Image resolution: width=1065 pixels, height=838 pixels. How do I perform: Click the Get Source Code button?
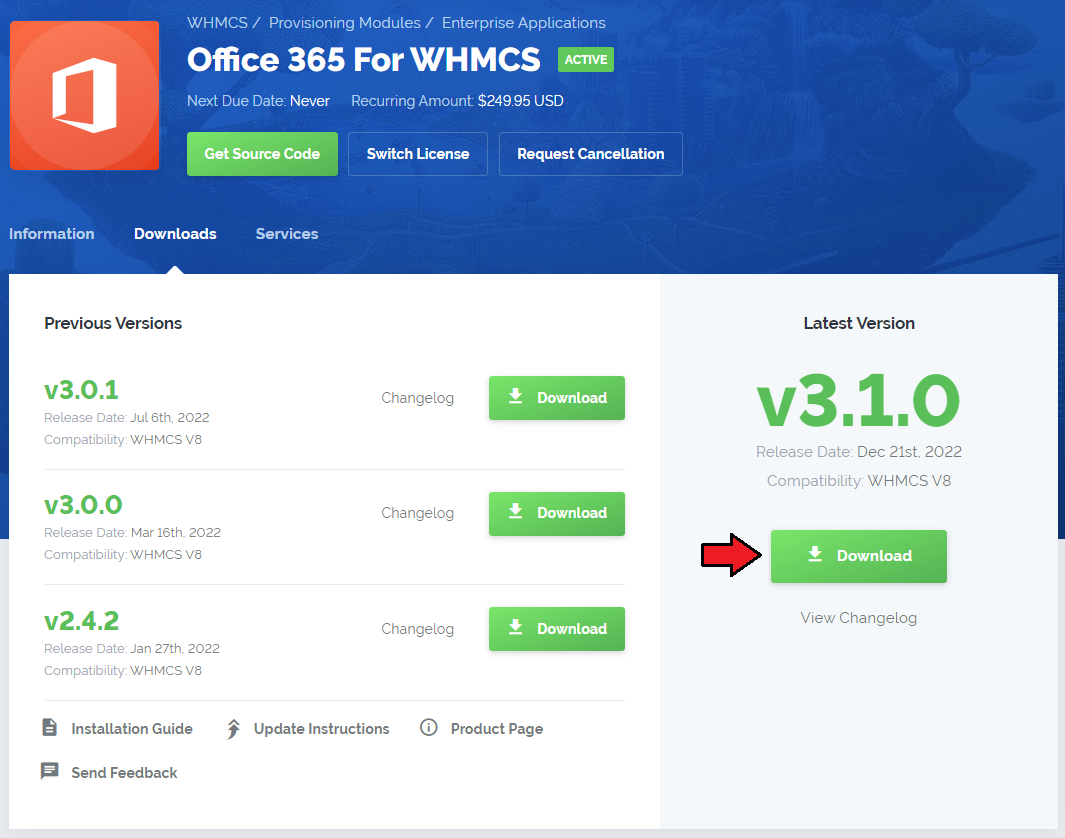262,154
